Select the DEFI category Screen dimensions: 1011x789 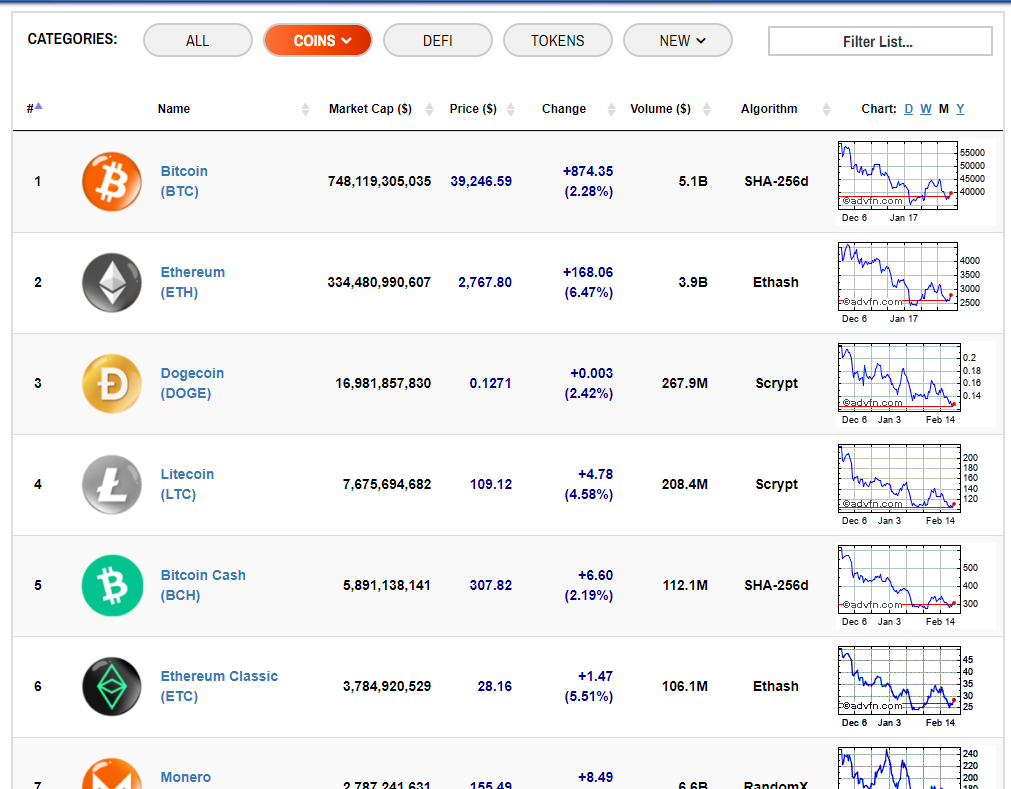point(438,41)
